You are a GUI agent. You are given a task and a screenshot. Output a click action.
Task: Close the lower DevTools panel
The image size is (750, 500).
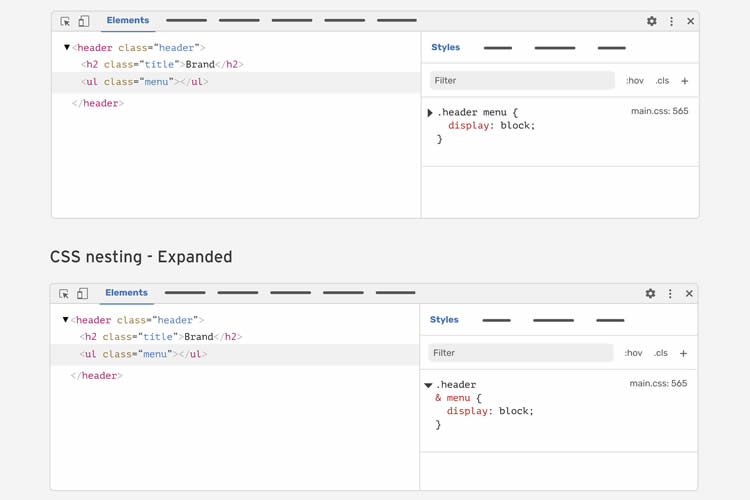pos(689,293)
